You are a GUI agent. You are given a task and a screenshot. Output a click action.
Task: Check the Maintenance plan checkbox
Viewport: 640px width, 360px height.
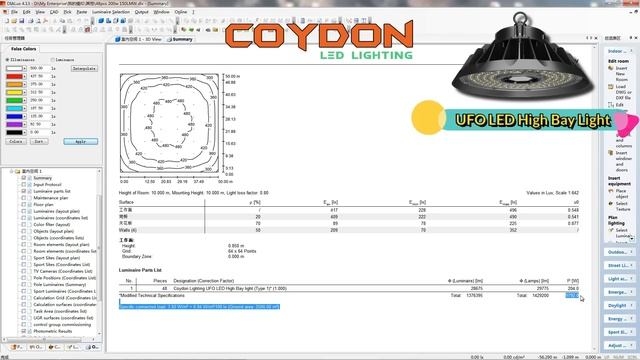24,198
